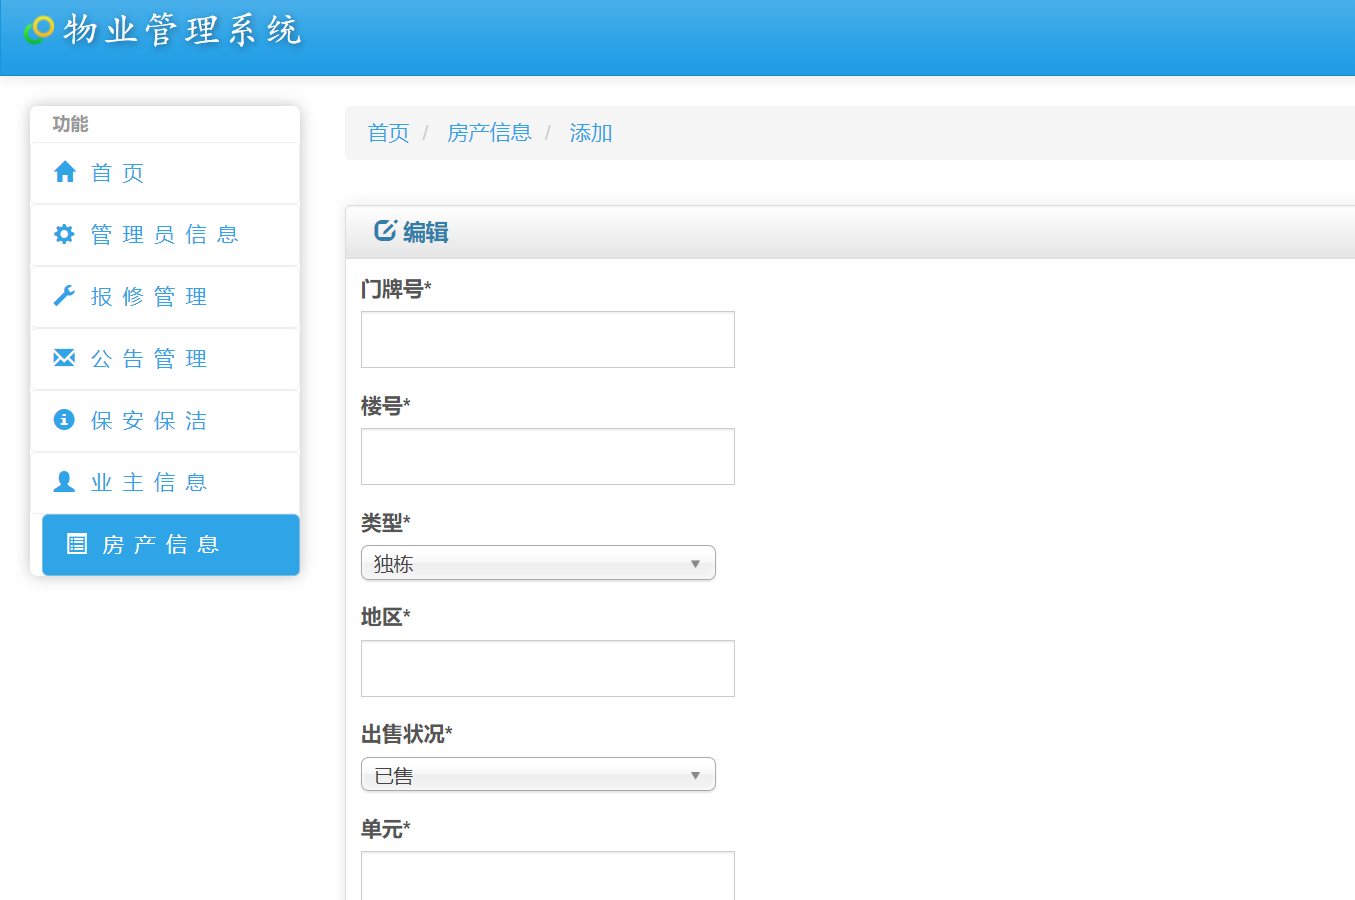Select 公告管理 from the sidebar
The width and height of the screenshot is (1355, 900).
[x=165, y=359]
